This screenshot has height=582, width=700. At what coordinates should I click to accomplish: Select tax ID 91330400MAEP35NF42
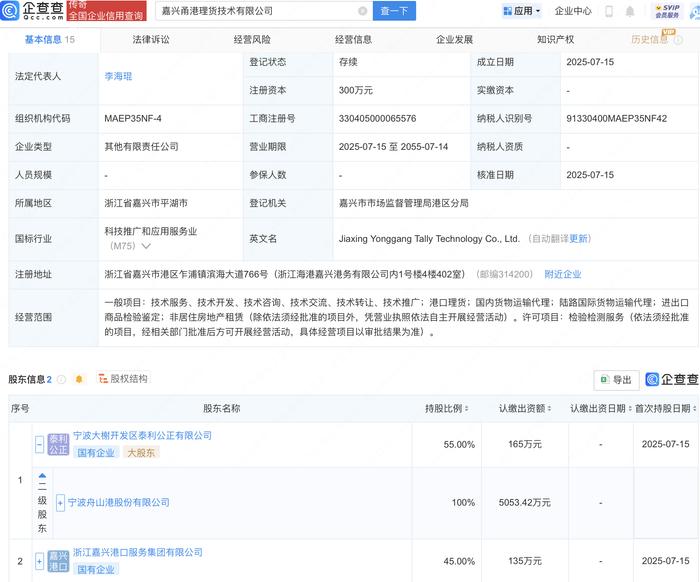pos(617,119)
